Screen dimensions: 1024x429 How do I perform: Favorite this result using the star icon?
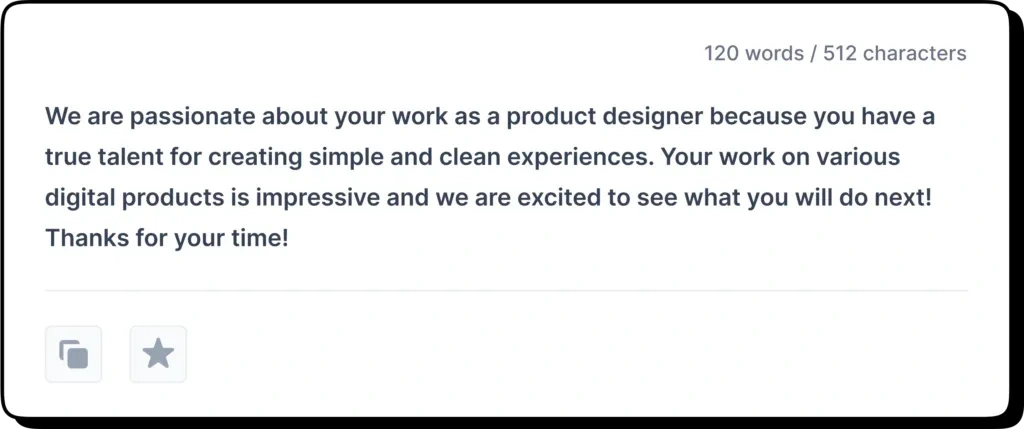click(158, 354)
